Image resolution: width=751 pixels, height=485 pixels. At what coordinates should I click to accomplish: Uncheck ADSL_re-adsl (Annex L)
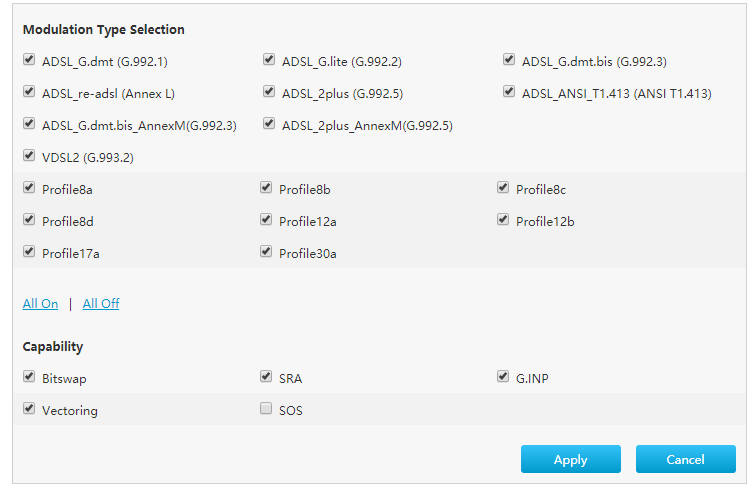(x=29, y=91)
